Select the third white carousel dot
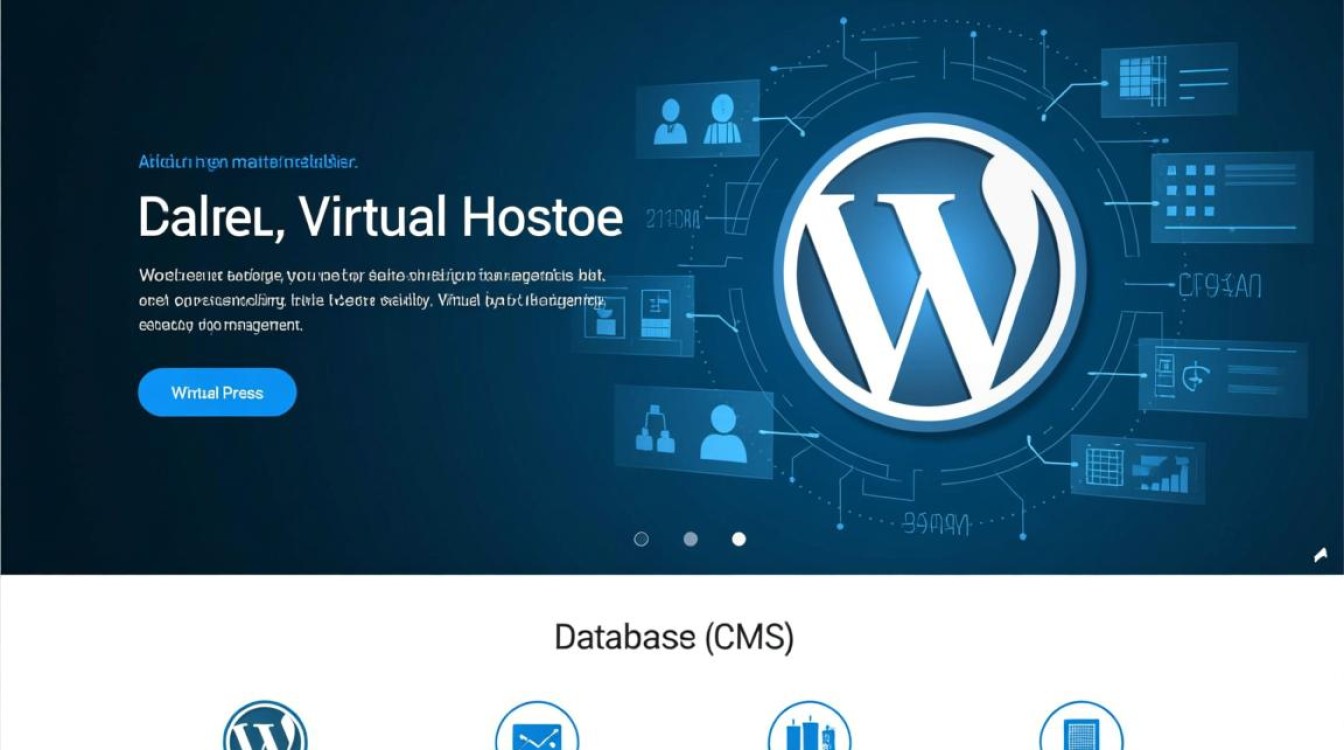This screenshot has width=1344, height=750. click(739, 539)
